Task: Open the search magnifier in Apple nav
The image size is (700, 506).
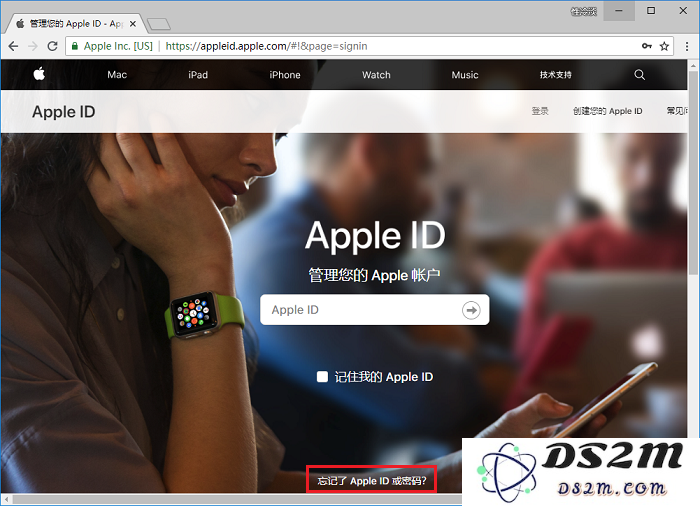Action: (639, 75)
